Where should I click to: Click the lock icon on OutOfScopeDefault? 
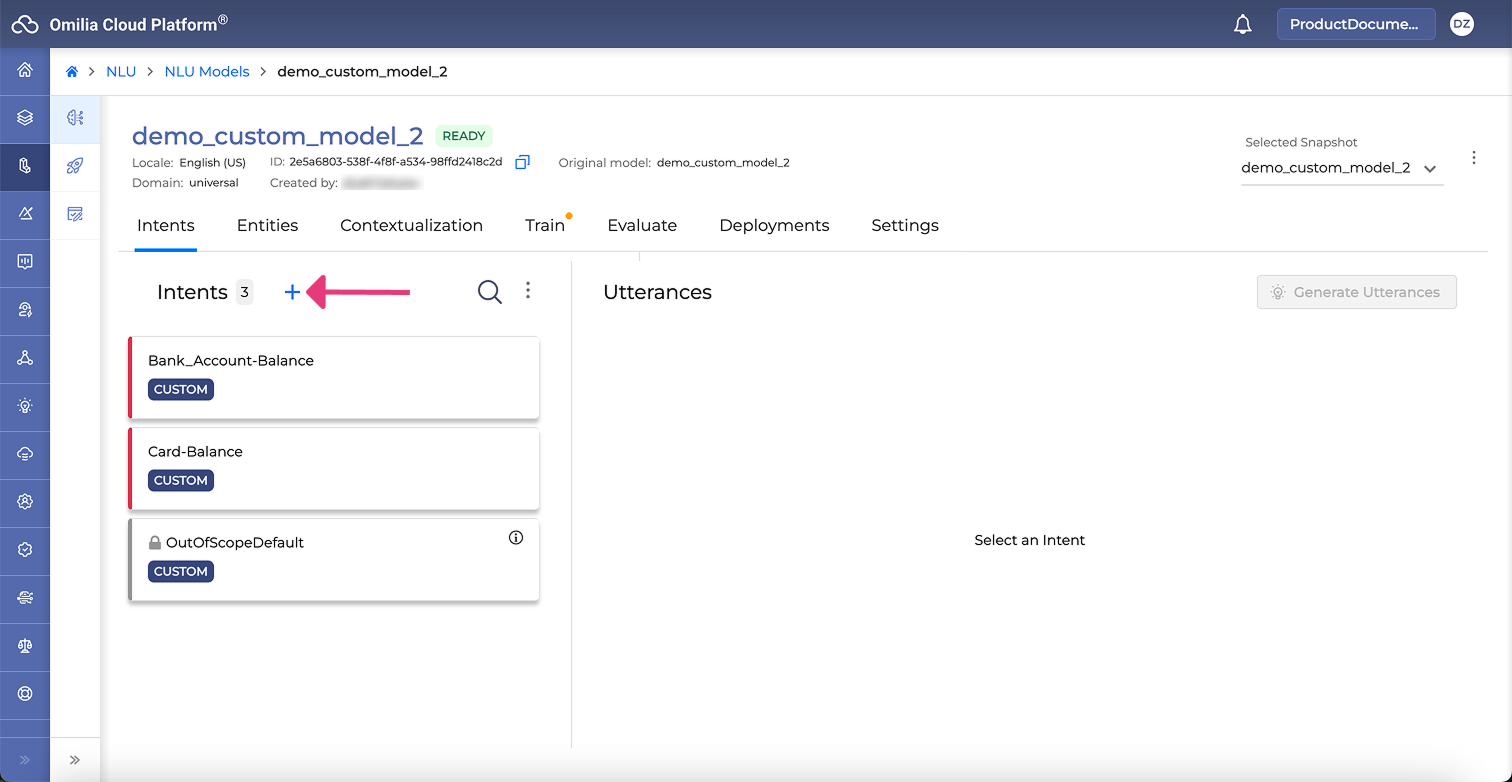click(x=155, y=543)
